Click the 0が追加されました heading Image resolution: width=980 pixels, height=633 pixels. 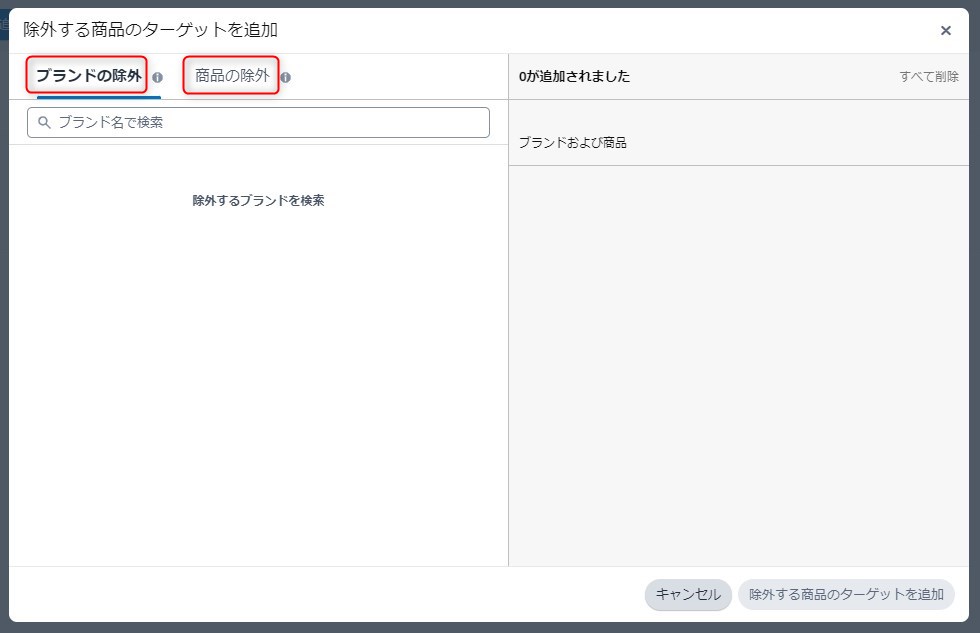[574, 76]
